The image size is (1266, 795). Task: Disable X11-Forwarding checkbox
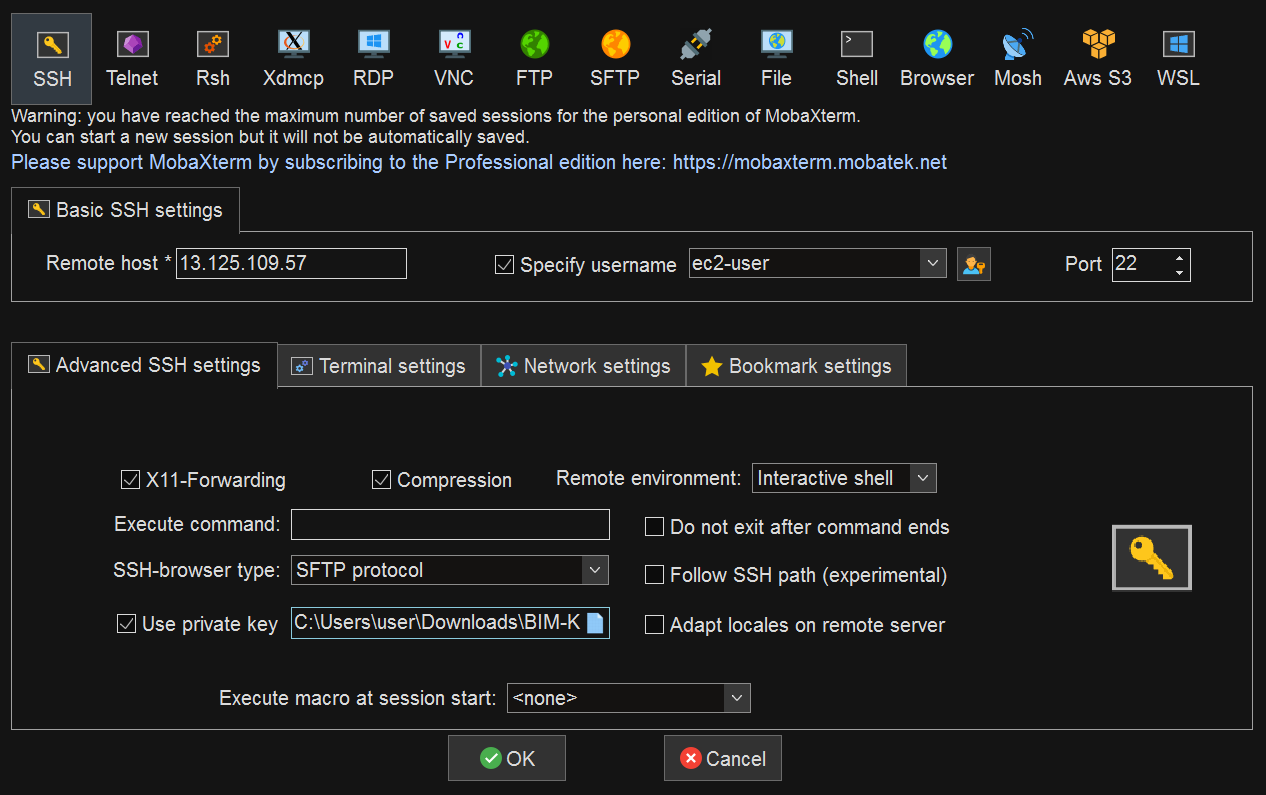click(130, 480)
